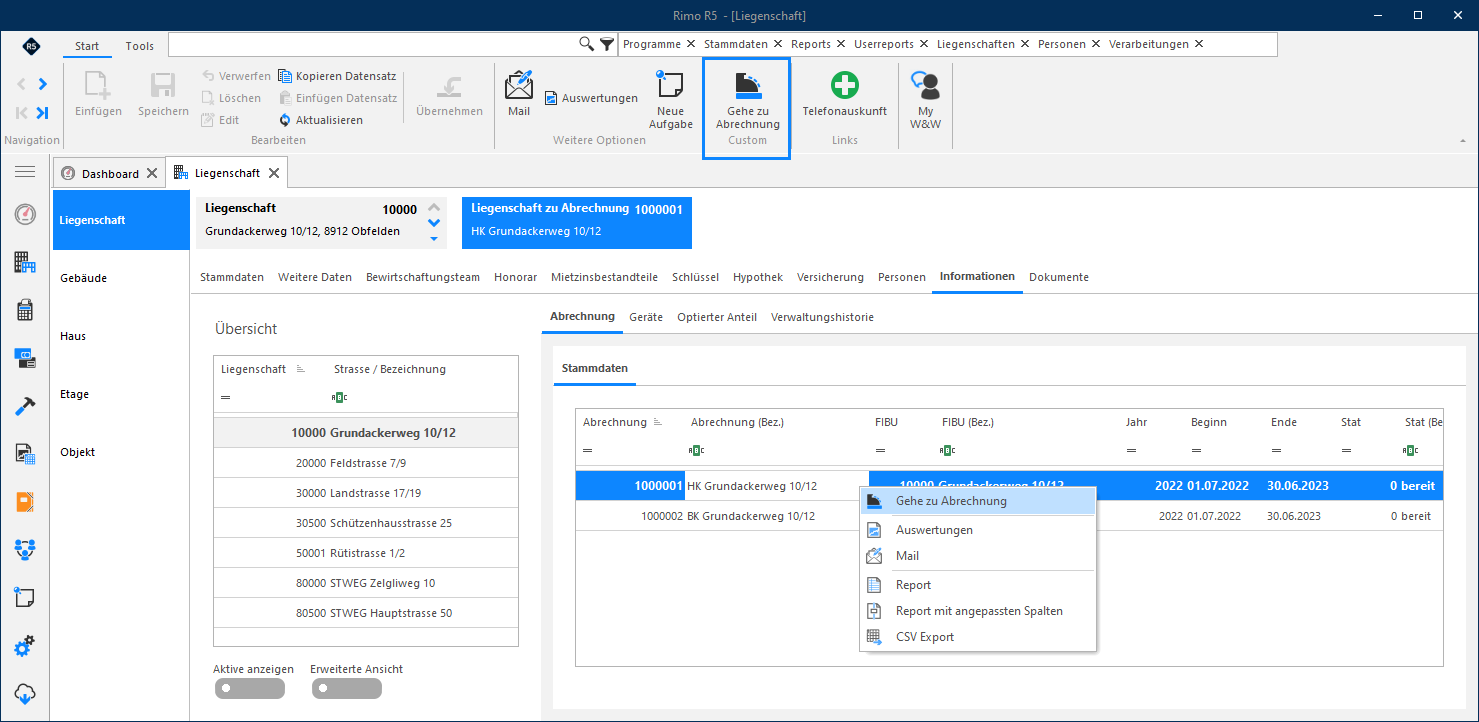Click the search magnifier icon
1479x722 pixels.
tap(587, 44)
